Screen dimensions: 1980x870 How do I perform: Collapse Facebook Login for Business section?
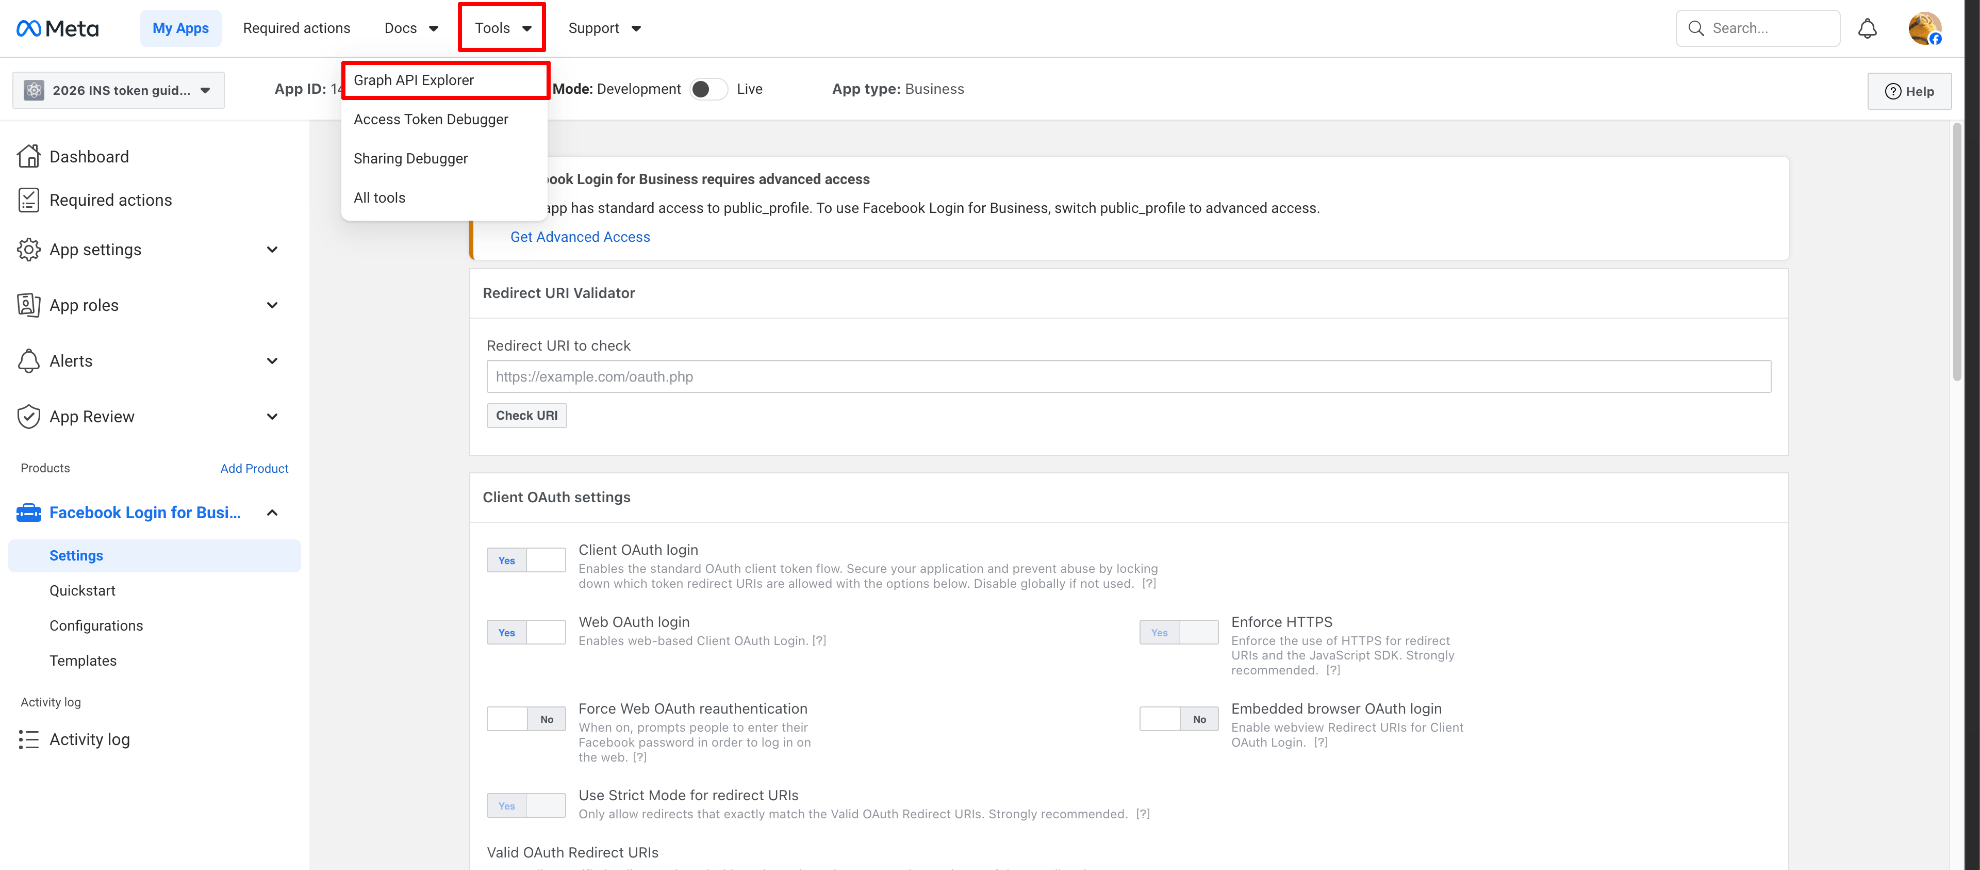[x=272, y=513]
